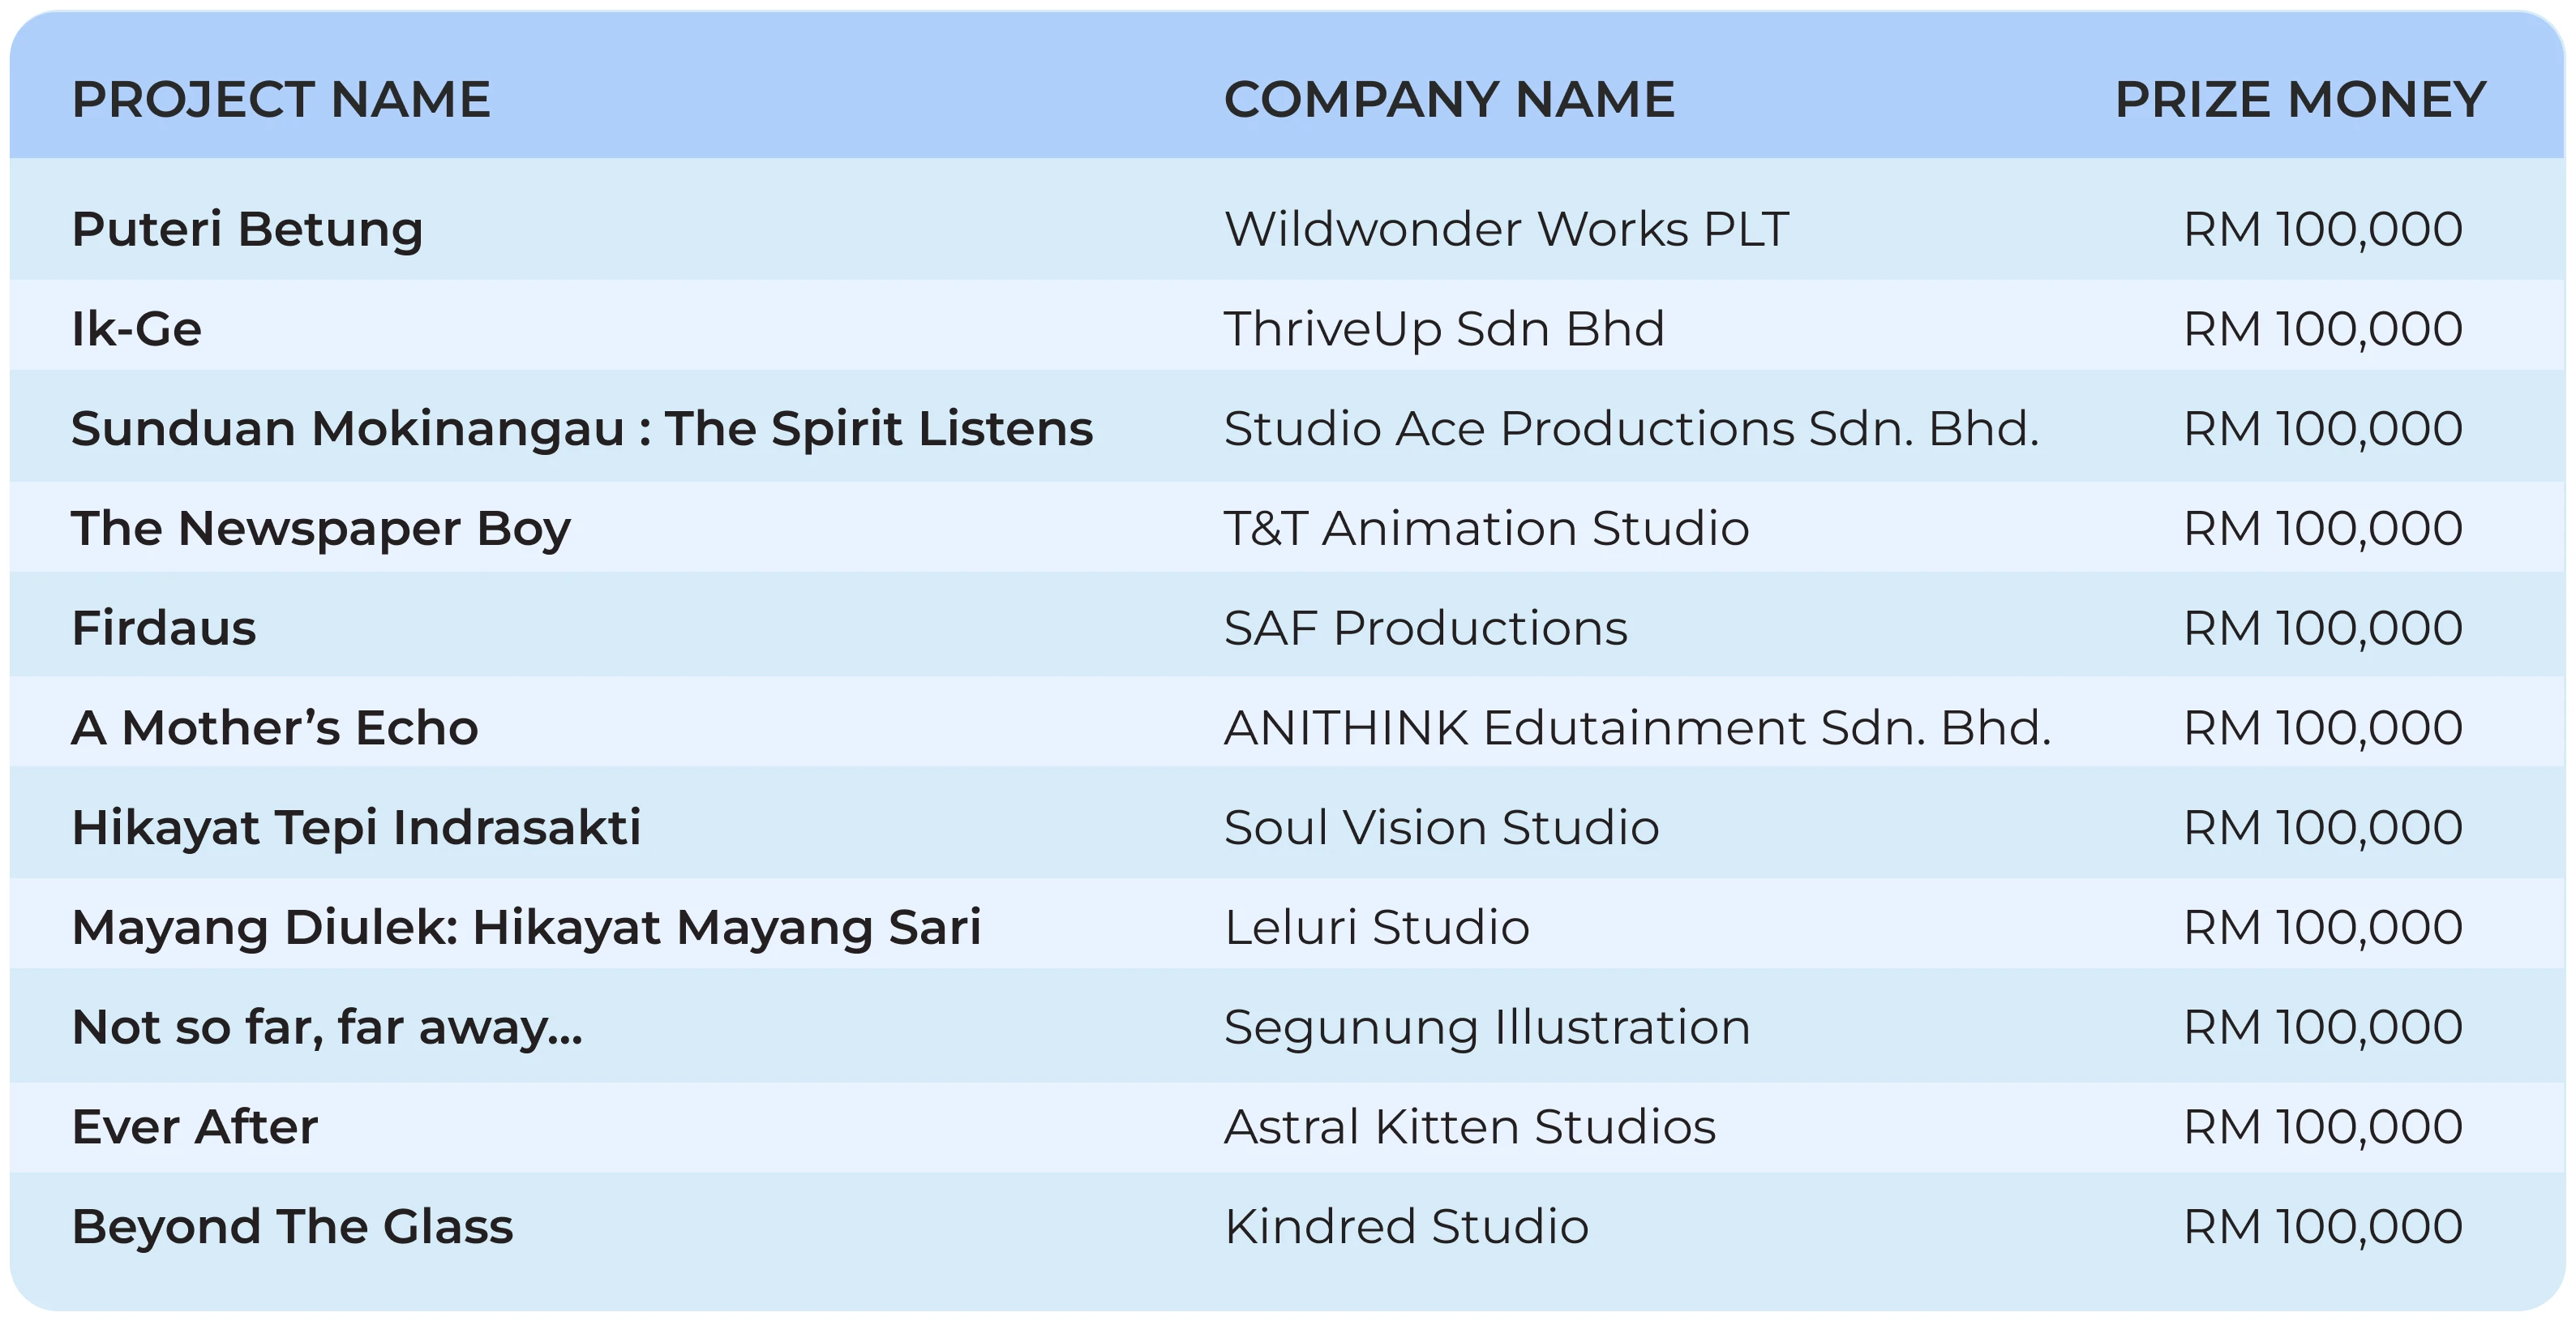2576x1321 pixels.
Task: Click the prize money for Kindred Studio
Action: (2322, 1227)
